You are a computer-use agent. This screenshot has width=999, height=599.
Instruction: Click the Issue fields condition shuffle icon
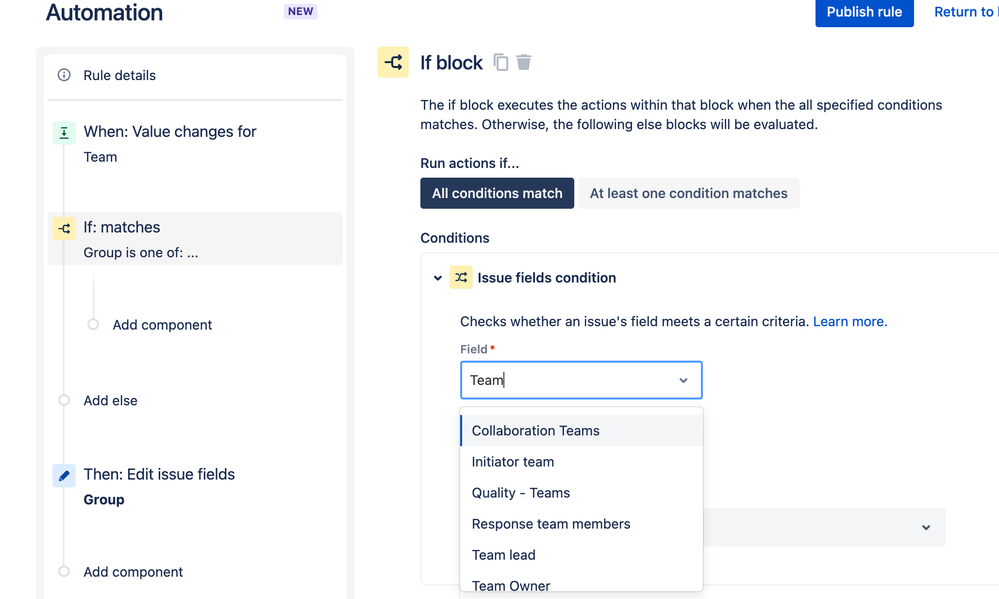pos(461,277)
